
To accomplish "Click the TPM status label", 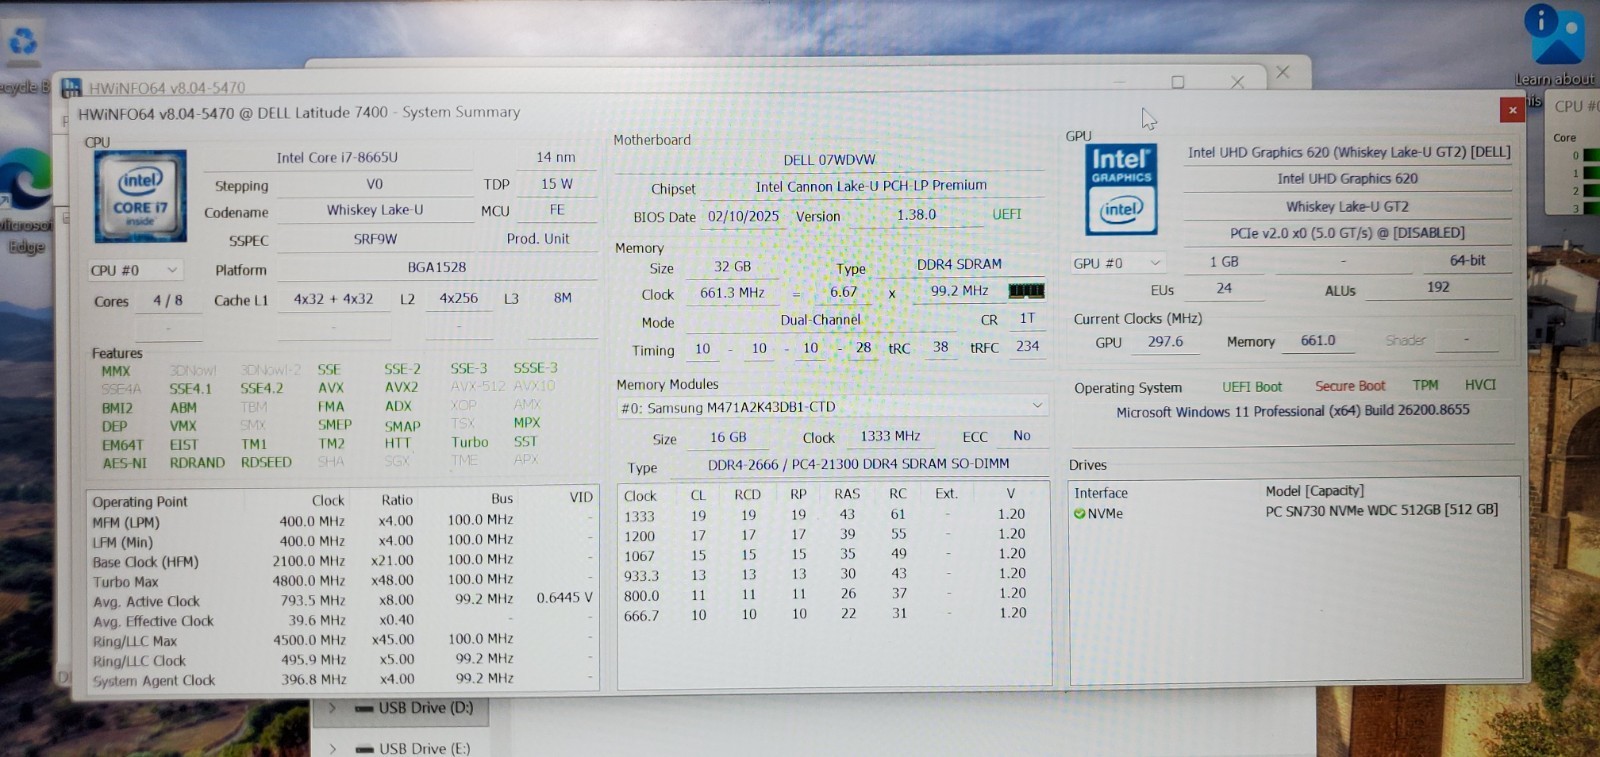I will point(1425,385).
